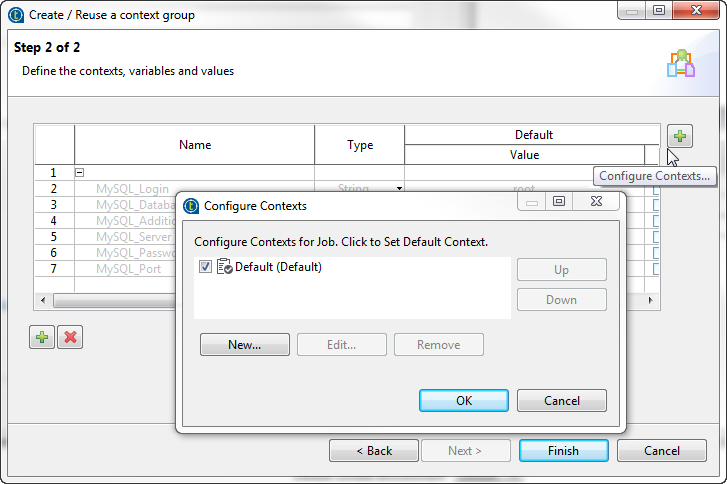Open the String type dropdown for MySQL_Login
Image resolution: width=727 pixels, height=484 pixels.
399,188
